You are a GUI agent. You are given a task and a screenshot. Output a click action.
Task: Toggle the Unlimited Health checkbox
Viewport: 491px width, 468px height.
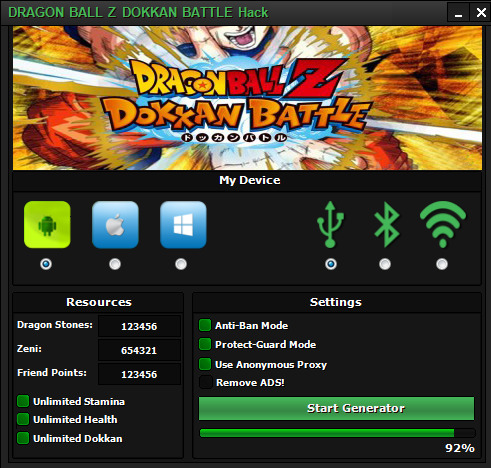(23, 419)
